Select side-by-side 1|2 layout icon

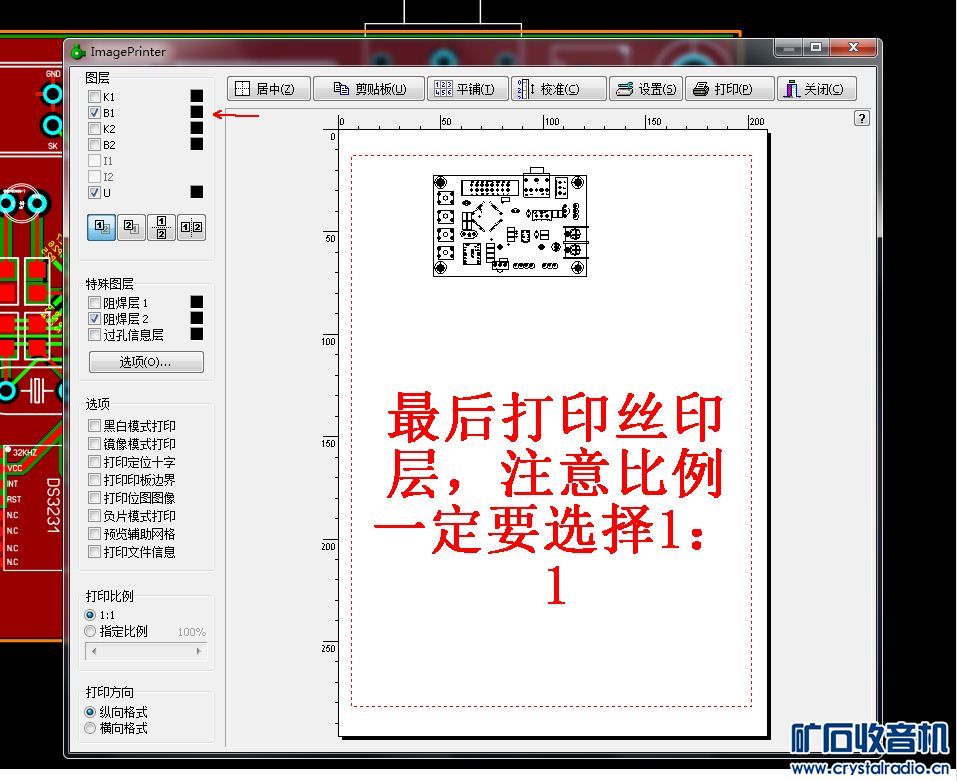point(191,228)
